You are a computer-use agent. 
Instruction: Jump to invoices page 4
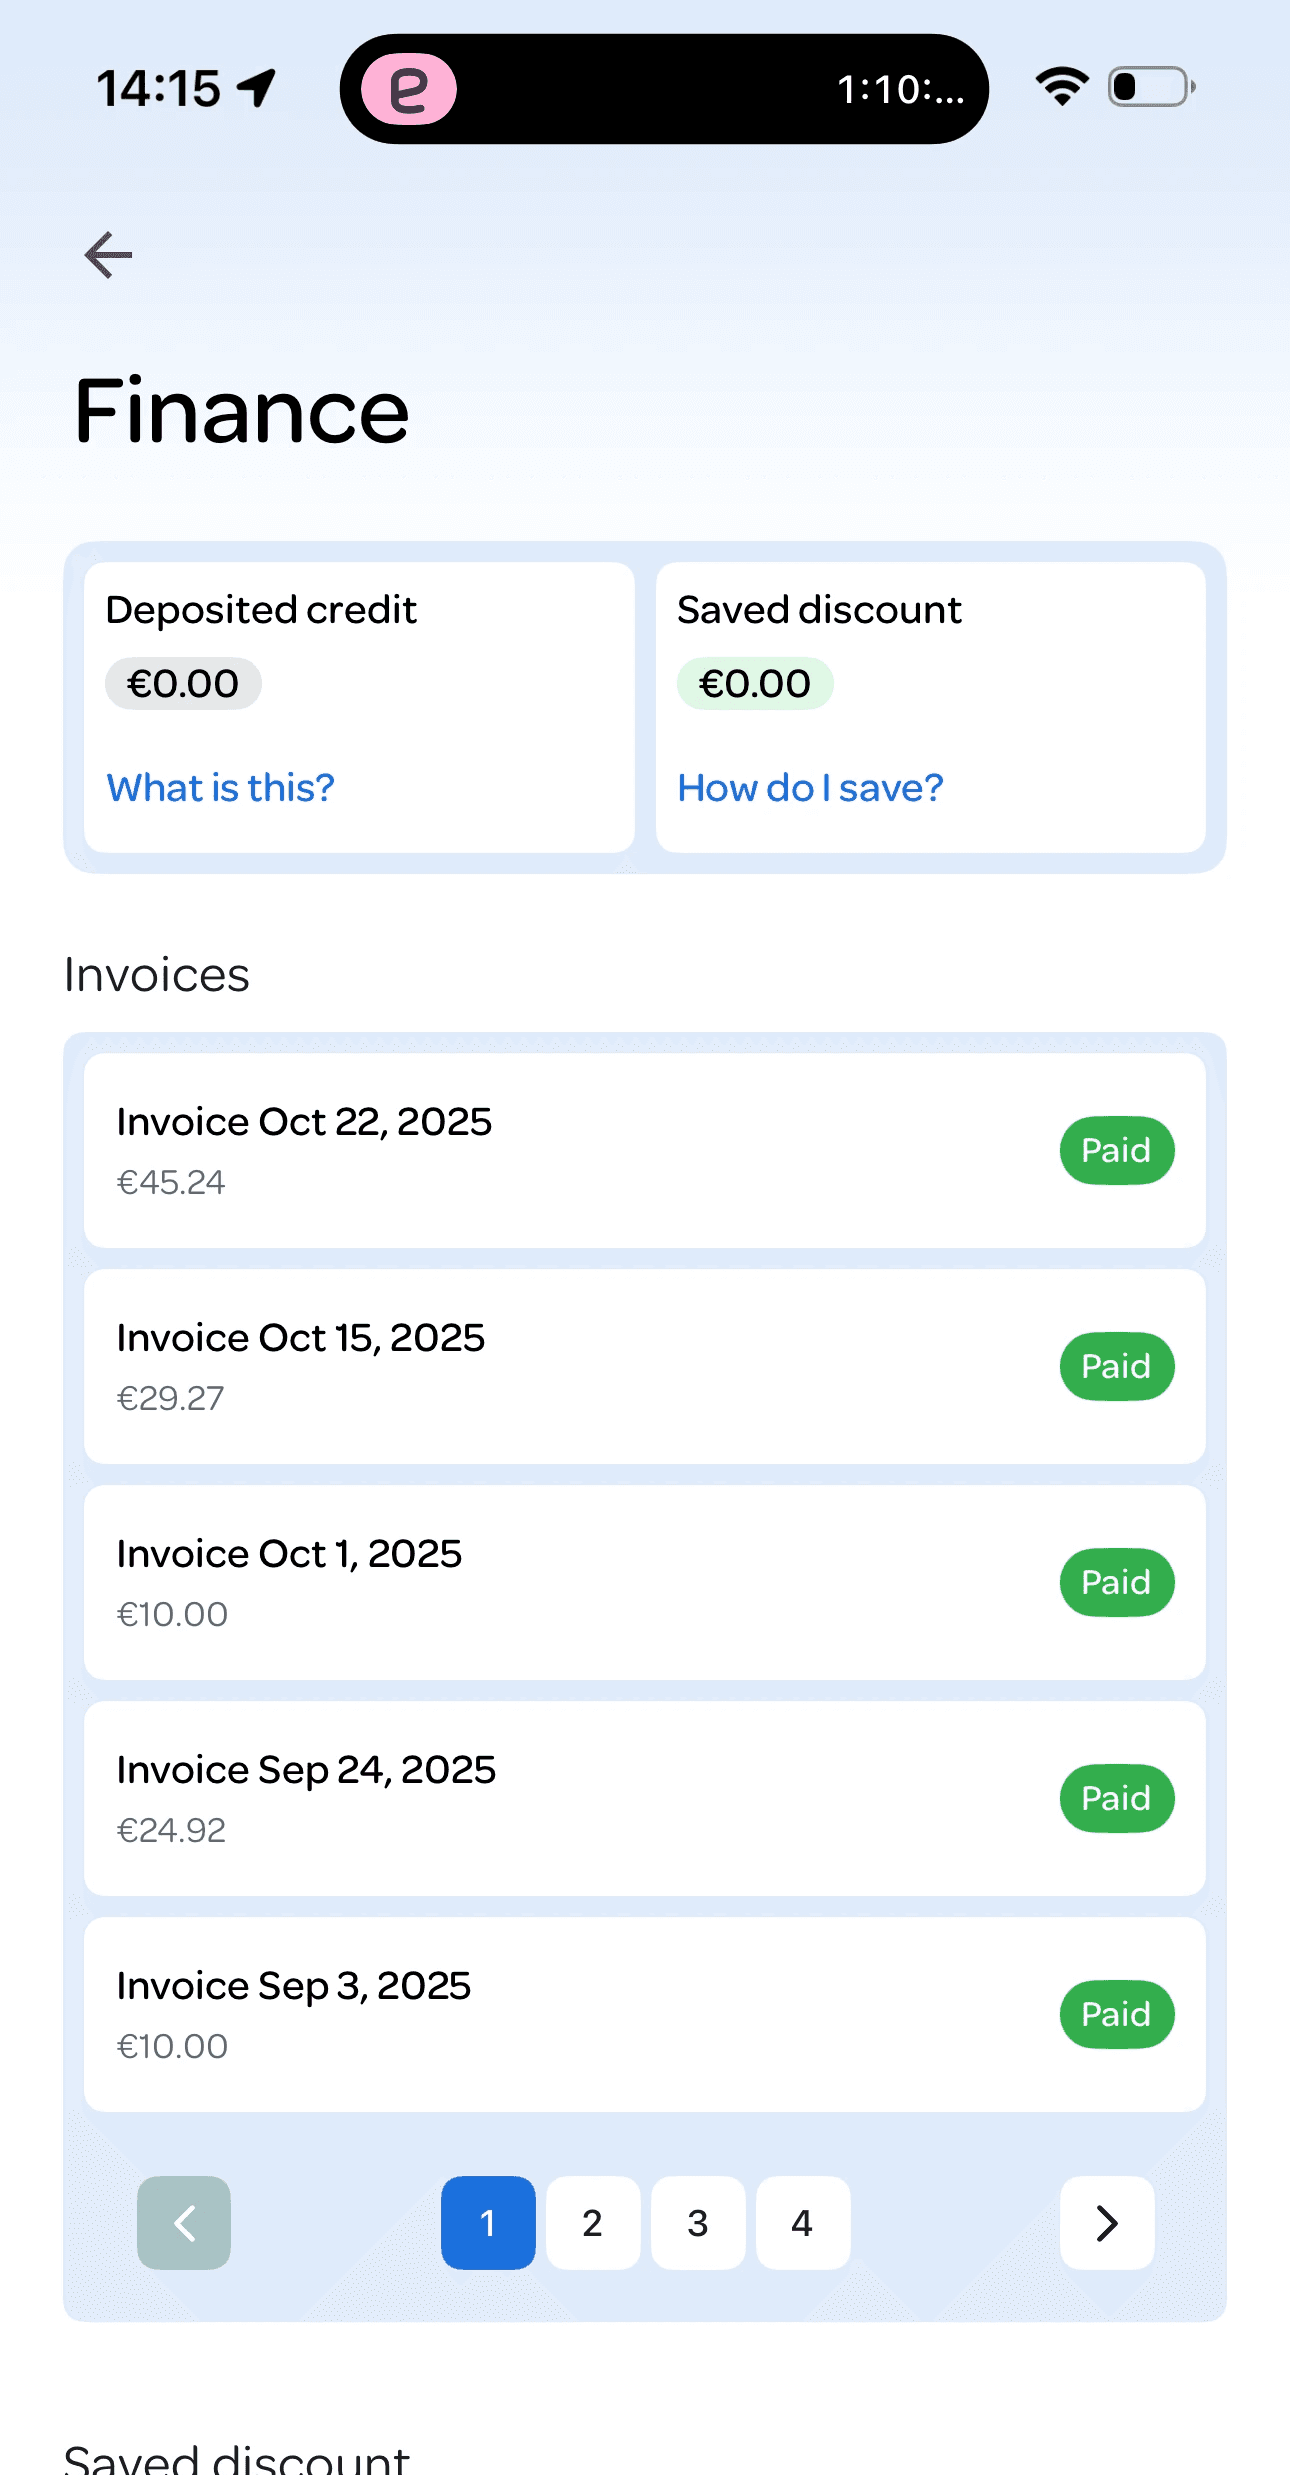(802, 2223)
